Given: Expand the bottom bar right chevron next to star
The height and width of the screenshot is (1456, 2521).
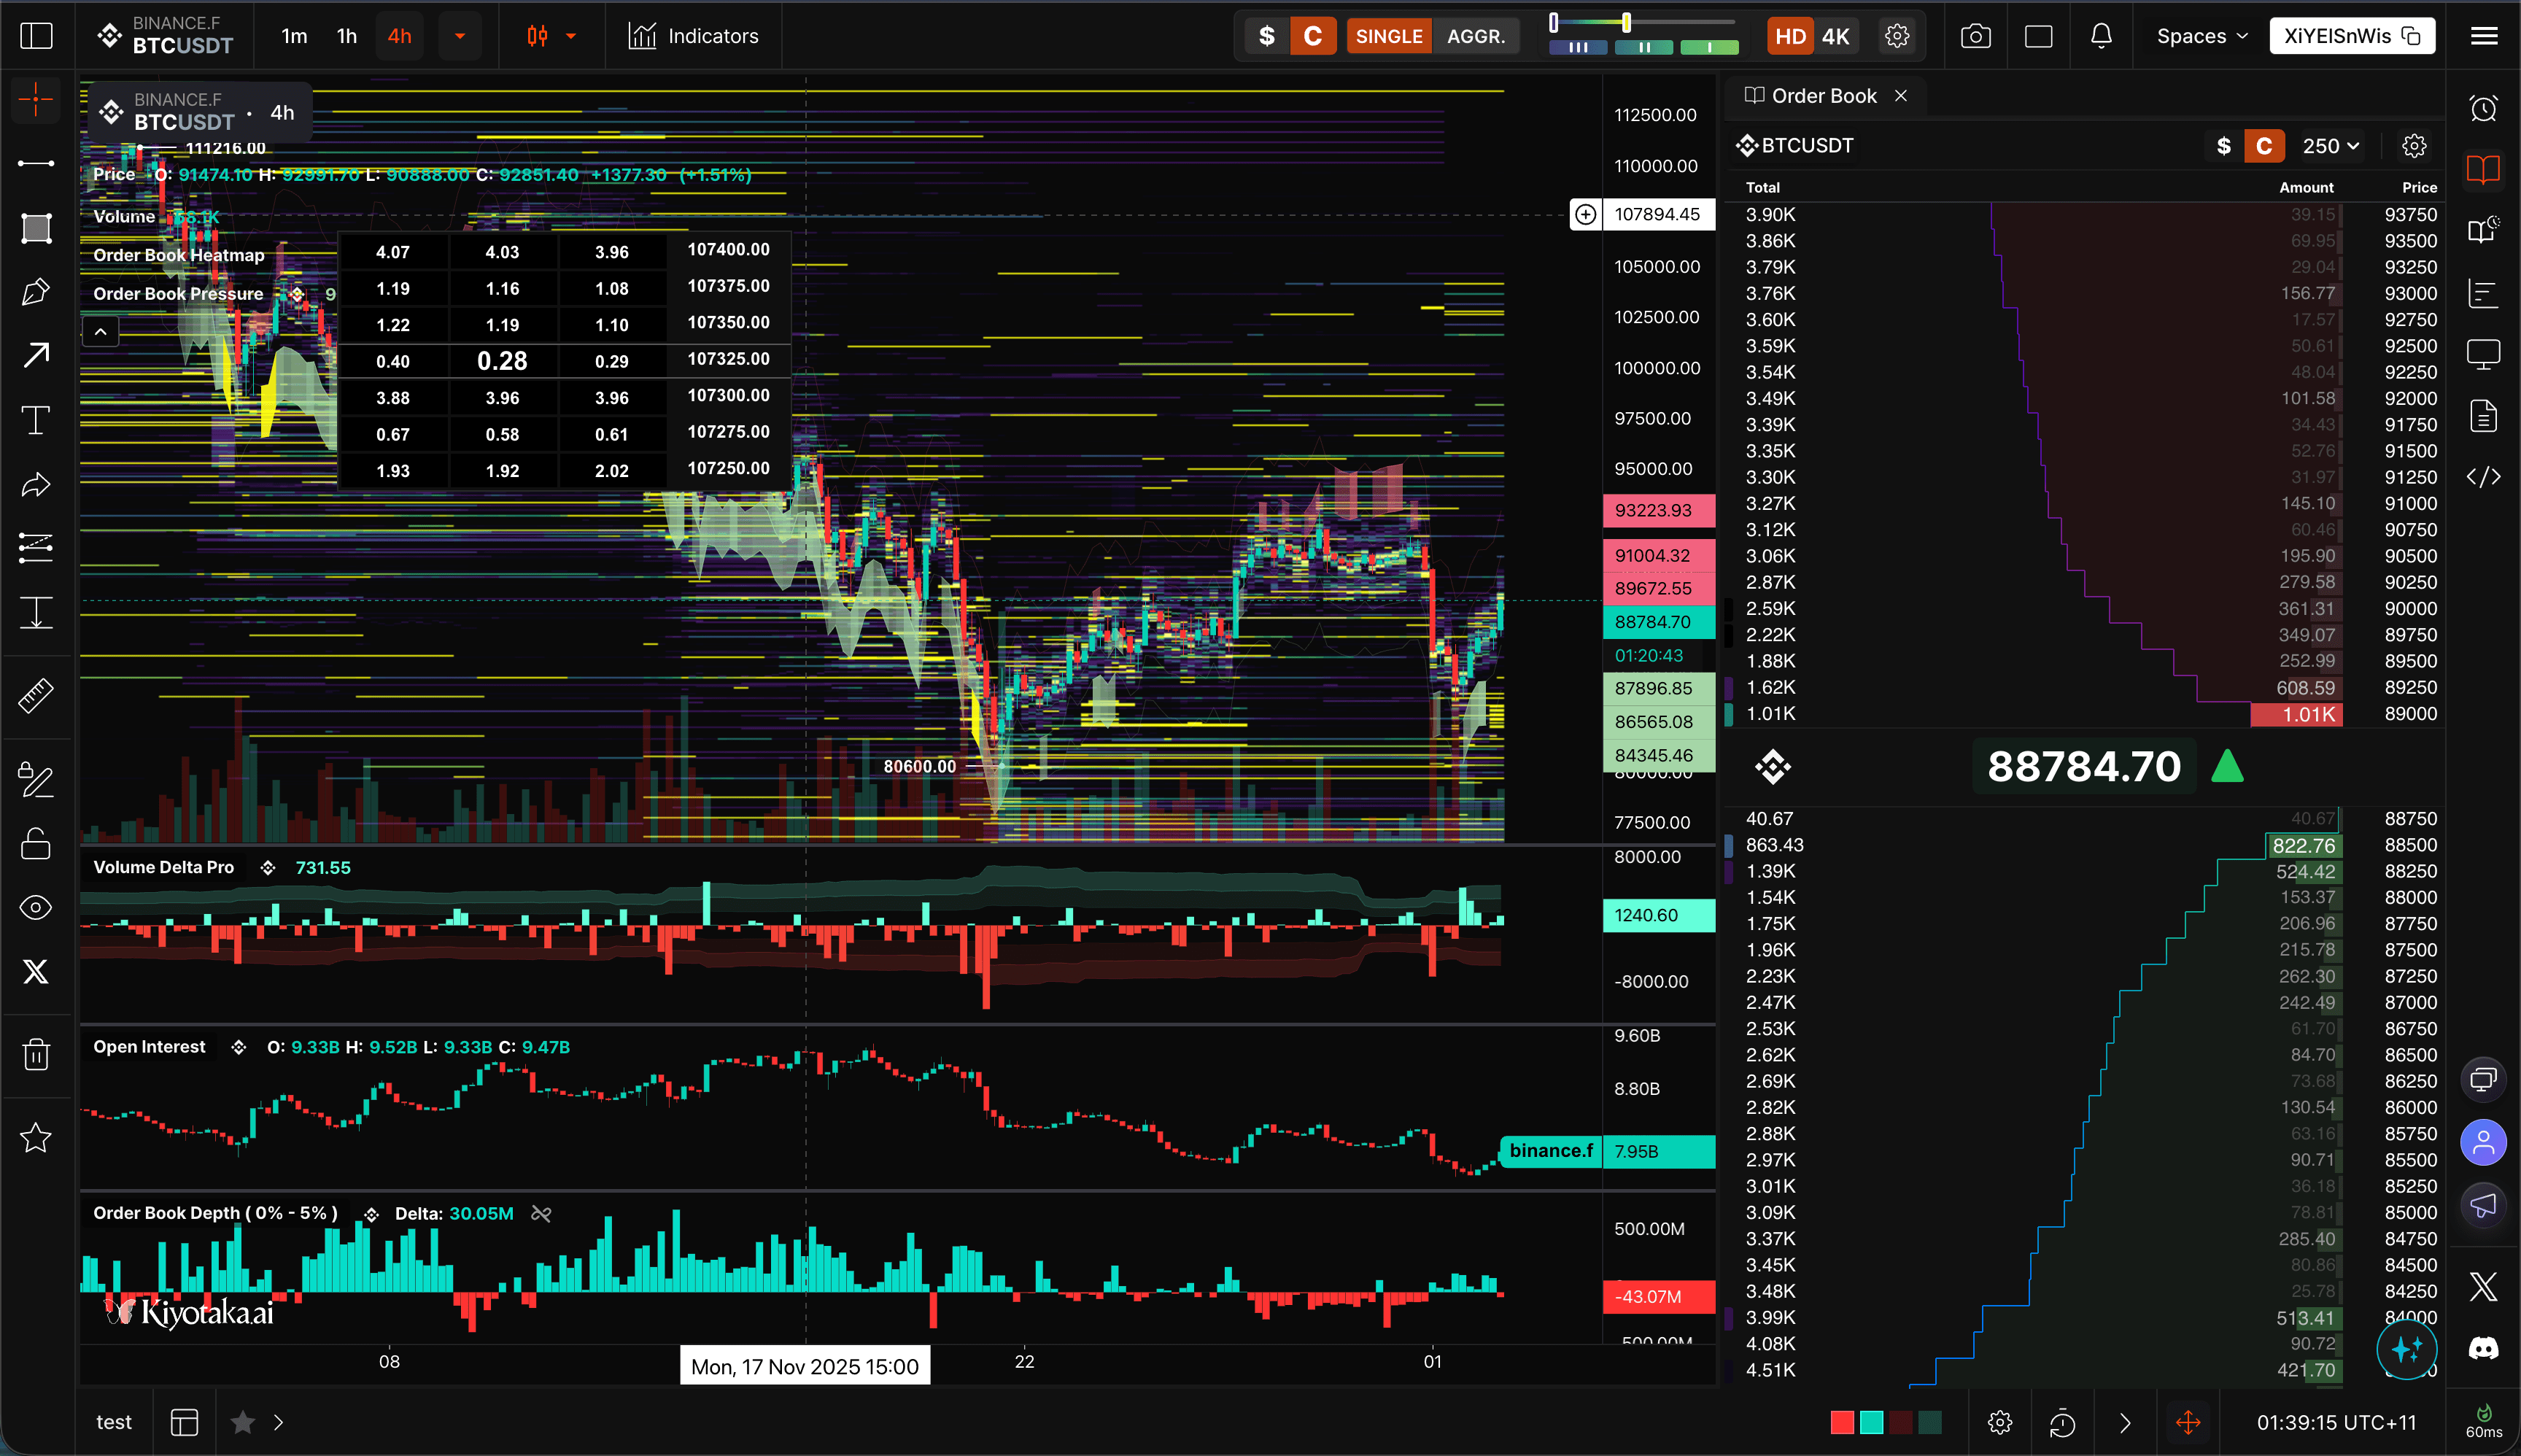Looking at the screenshot, I should tap(278, 1422).
